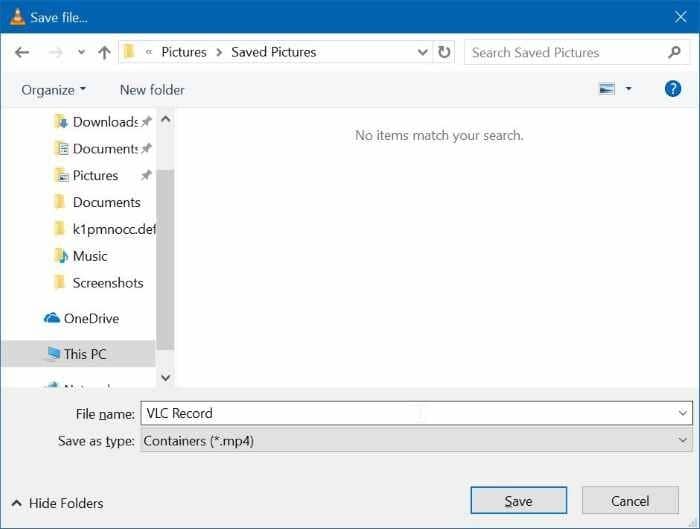
Task: Click the Save button
Action: click(x=518, y=500)
